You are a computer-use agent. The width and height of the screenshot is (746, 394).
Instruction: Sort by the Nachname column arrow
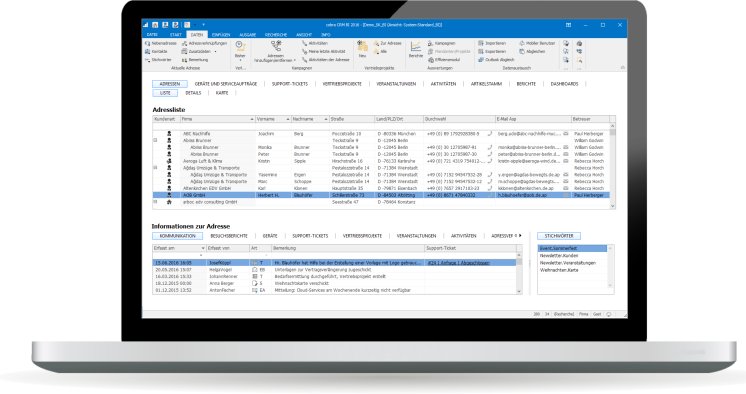(326, 119)
